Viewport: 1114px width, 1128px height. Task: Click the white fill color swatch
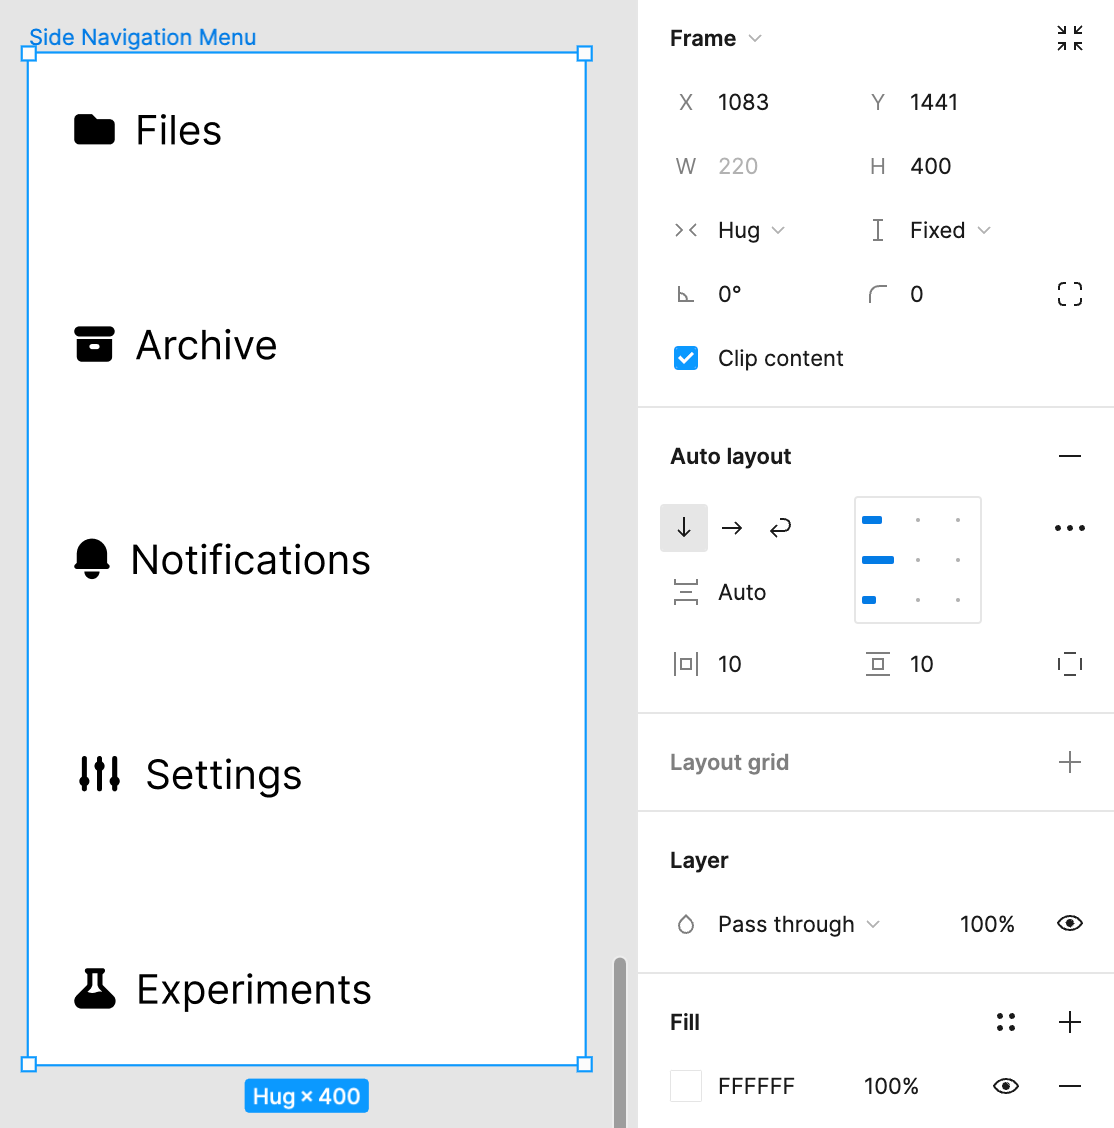click(x=686, y=1086)
